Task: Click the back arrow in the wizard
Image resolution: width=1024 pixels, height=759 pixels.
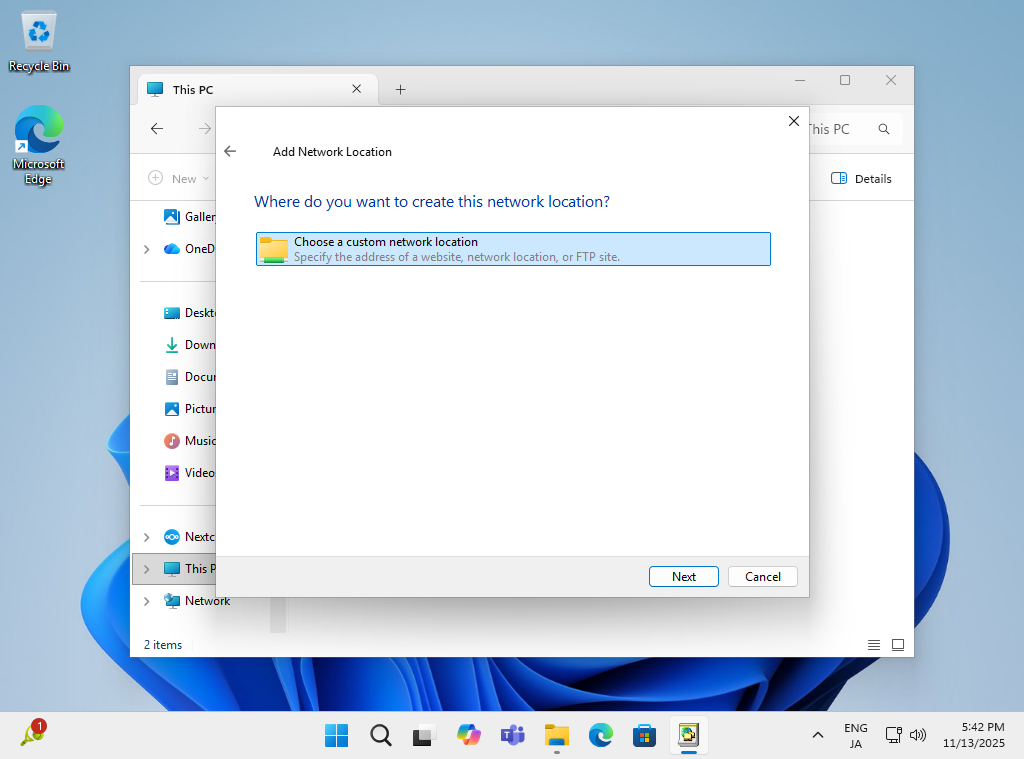Action: click(230, 151)
